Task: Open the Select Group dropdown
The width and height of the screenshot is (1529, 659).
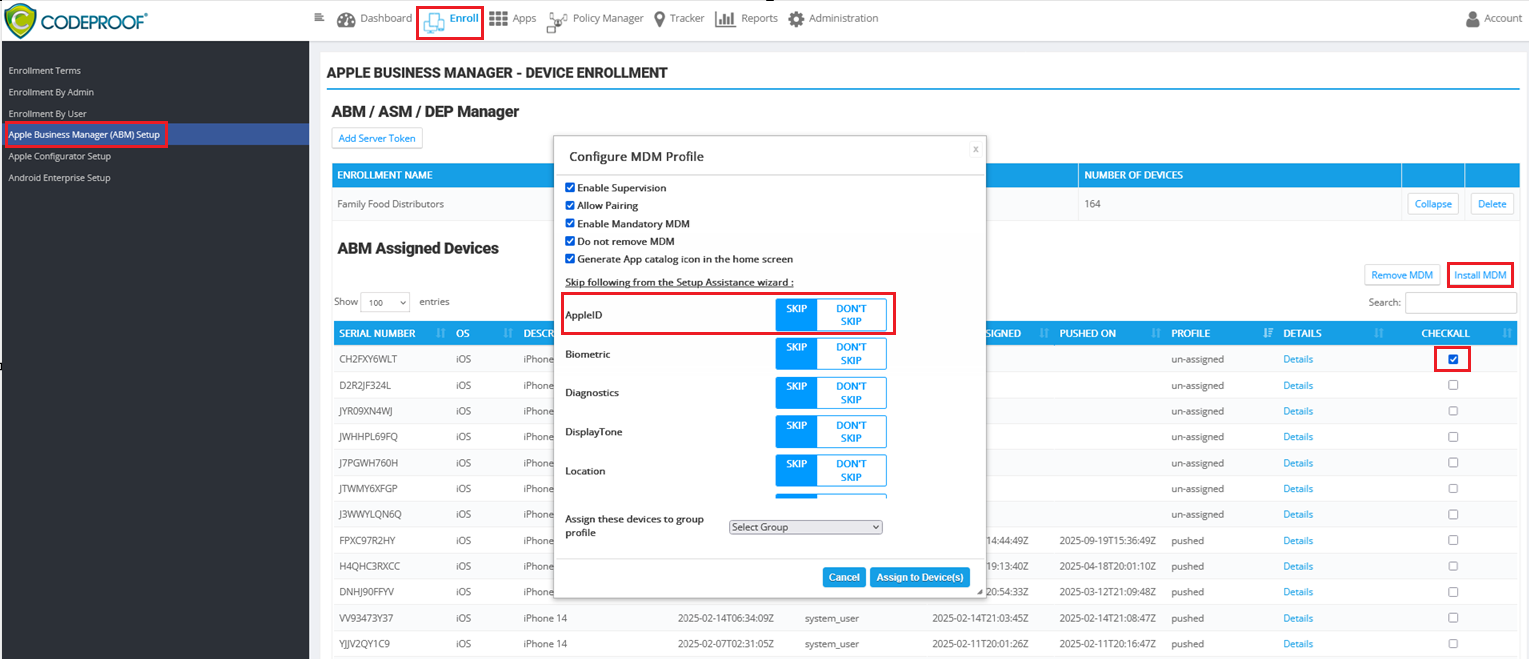Action: [x=806, y=527]
